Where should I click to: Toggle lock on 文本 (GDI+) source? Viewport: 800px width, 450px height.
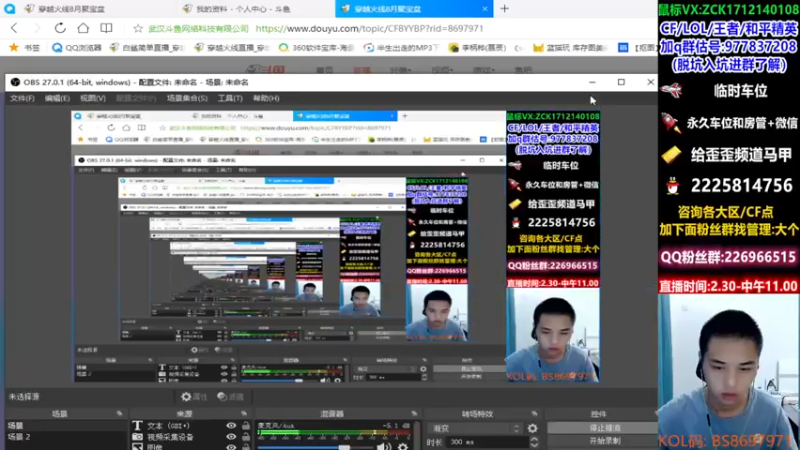(246, 426)
